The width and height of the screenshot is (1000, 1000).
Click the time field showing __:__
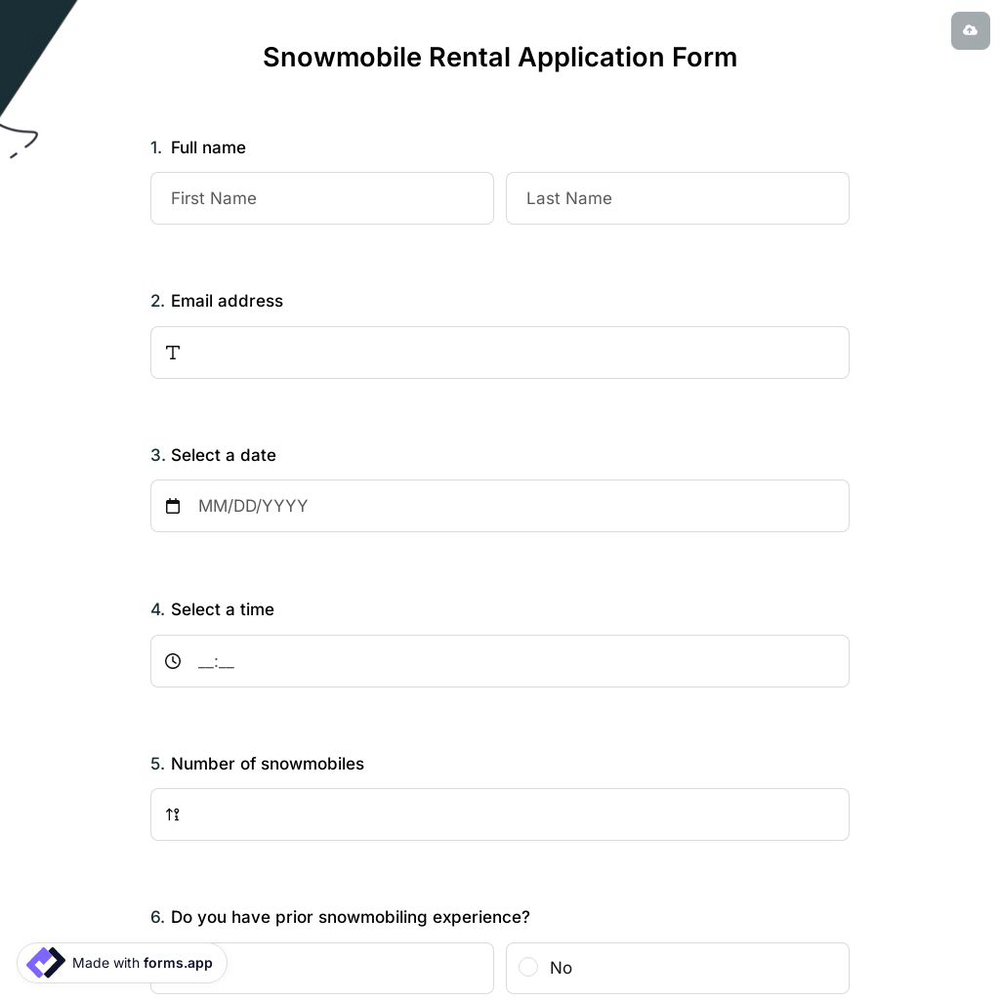pos(216,661)
